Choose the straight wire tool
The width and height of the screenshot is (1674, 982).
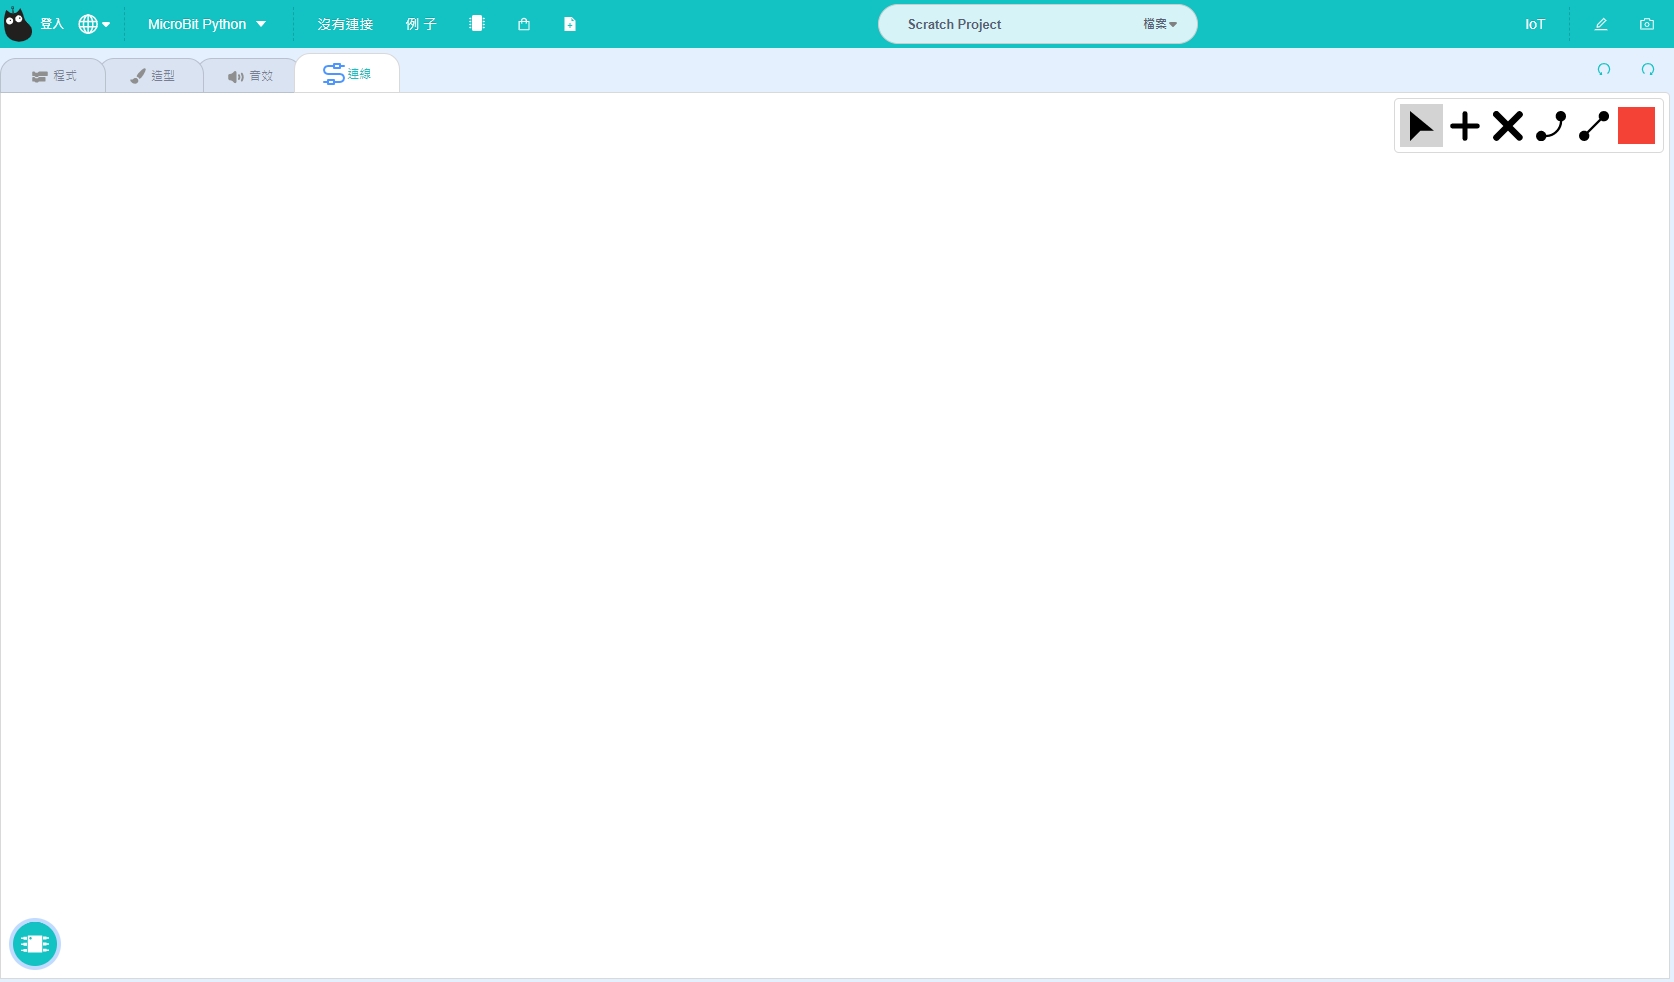click(1593, 126)
